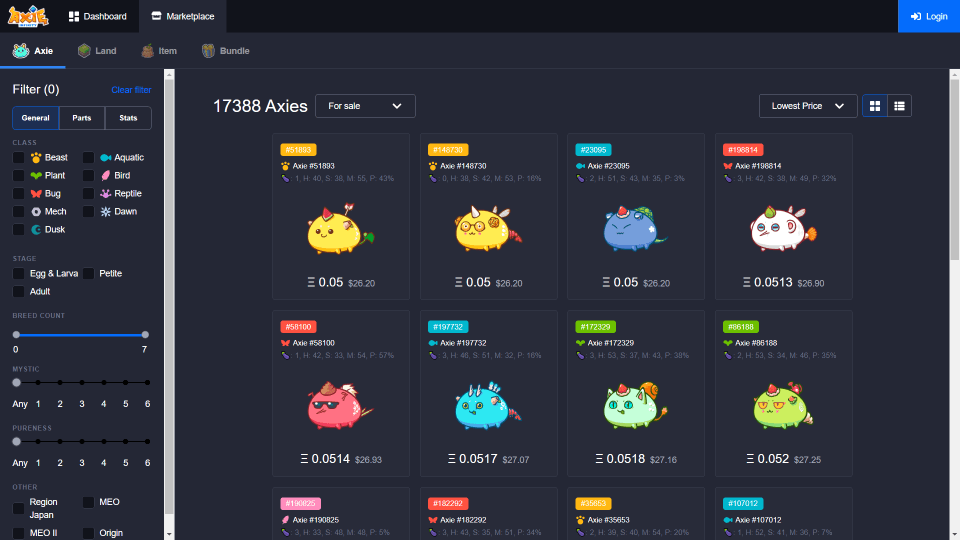Open the Bundle category icon tab
This screenshot has width=960, height=540.
[x=209, y=51]
